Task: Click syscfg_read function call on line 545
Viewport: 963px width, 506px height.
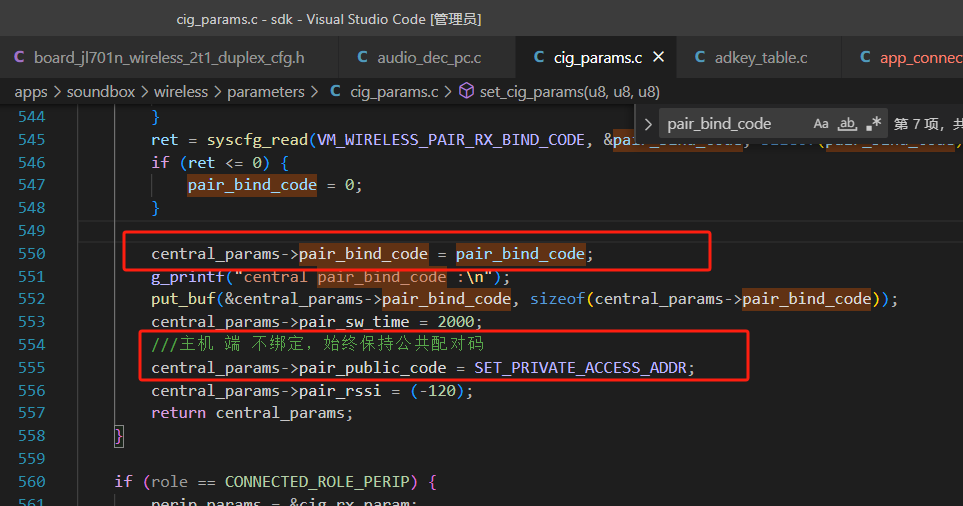Action: pos(257,140)
